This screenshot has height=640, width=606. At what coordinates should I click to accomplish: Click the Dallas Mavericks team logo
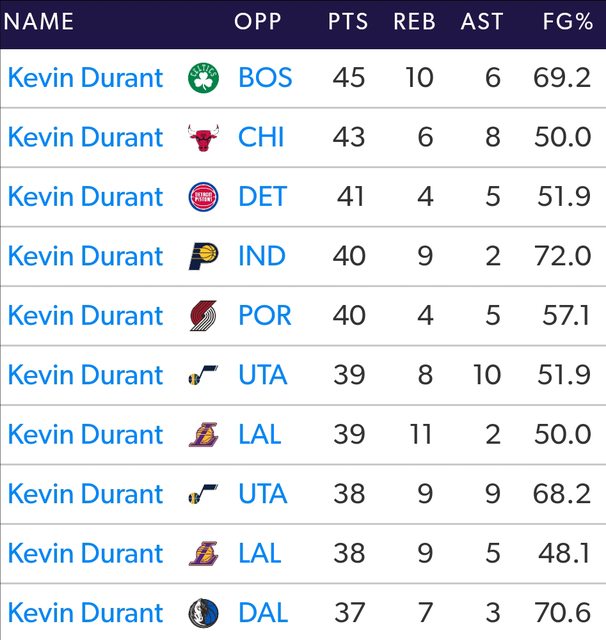pos(203,613)
